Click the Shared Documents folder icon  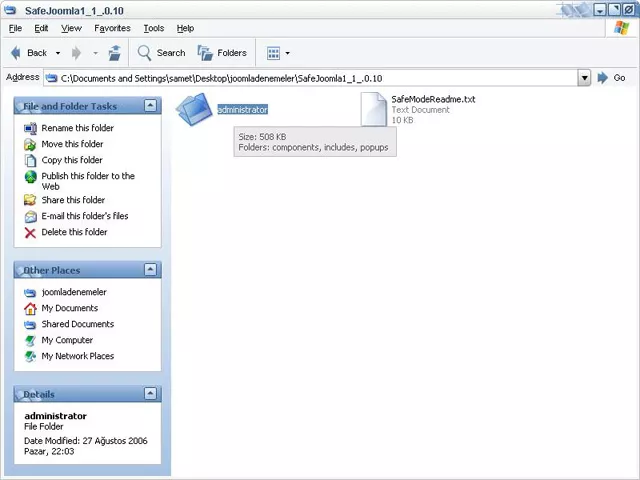(30, 324)
